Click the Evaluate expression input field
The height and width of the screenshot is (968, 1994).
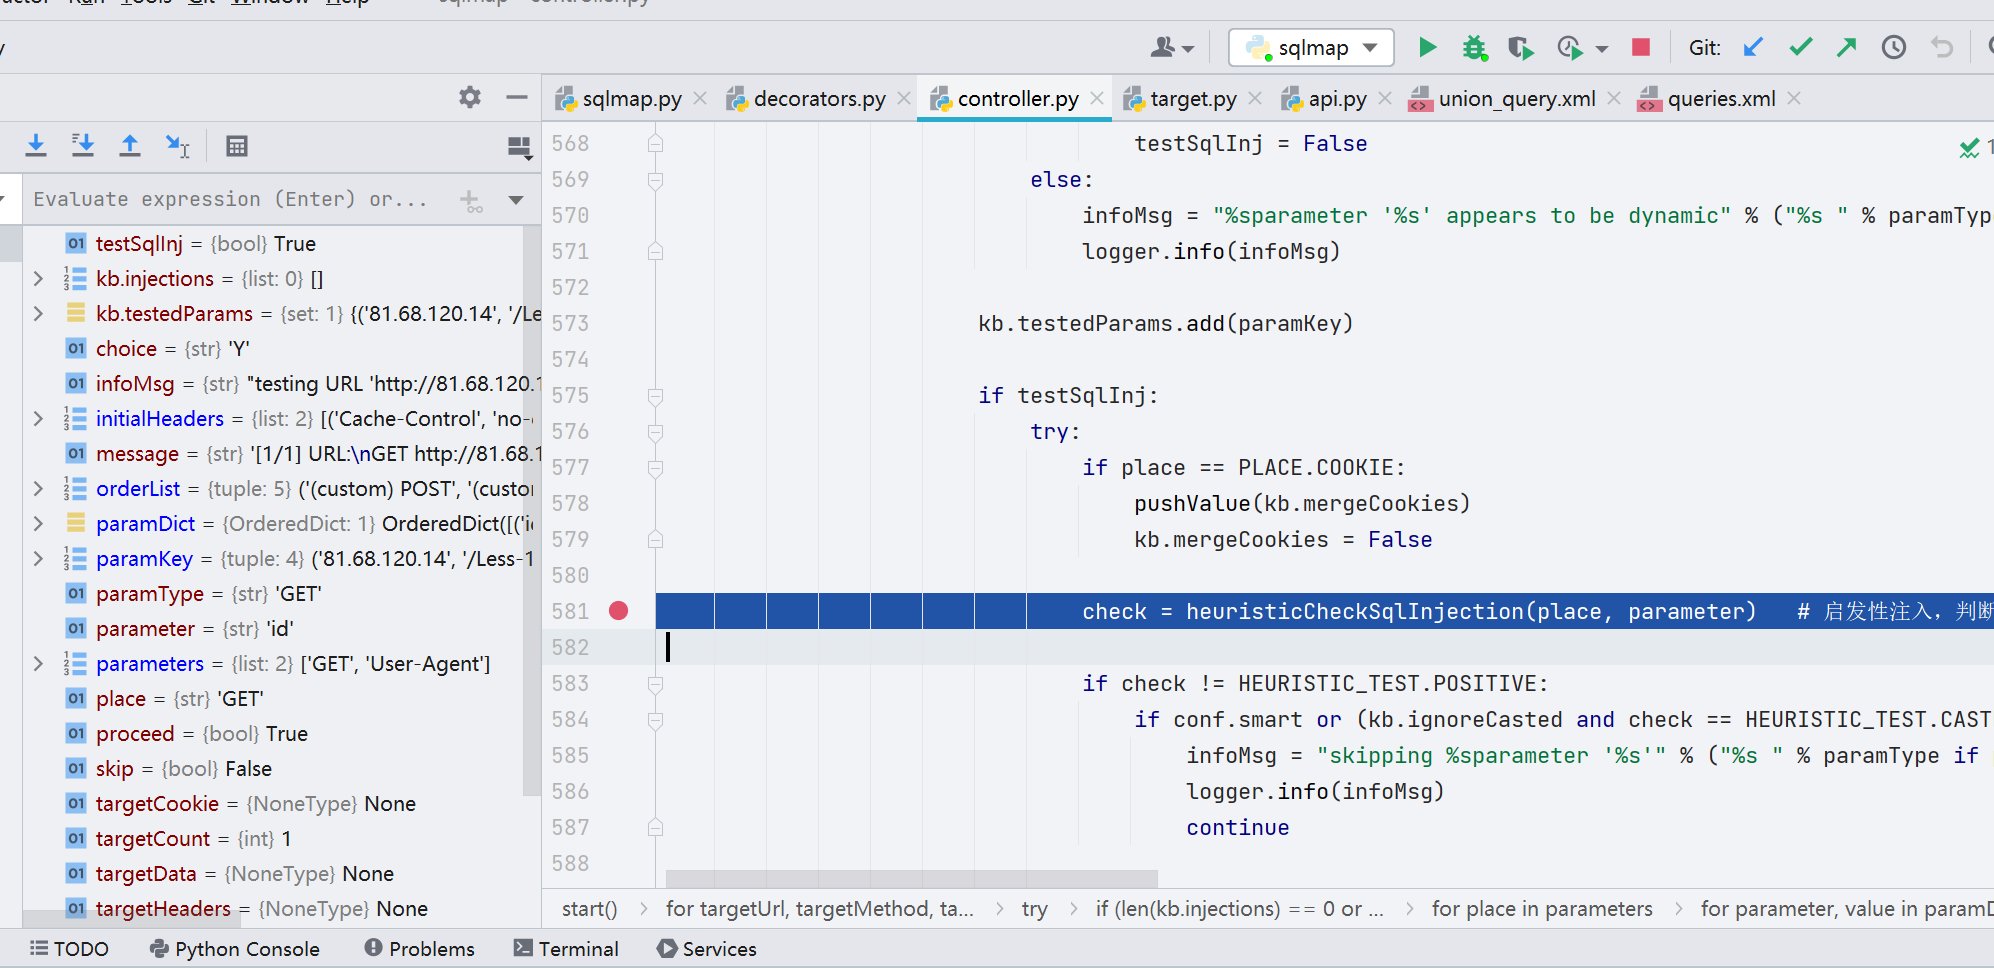pos(235,199)
